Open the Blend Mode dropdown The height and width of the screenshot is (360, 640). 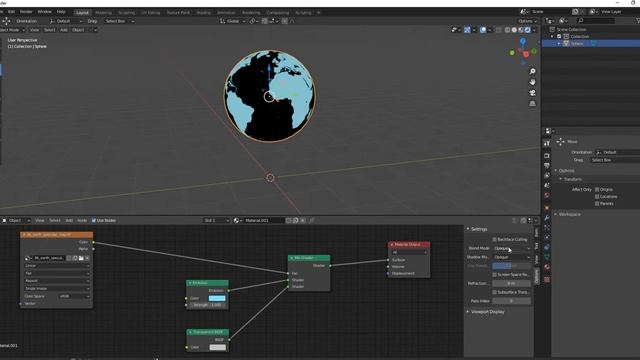click(511, 248)
